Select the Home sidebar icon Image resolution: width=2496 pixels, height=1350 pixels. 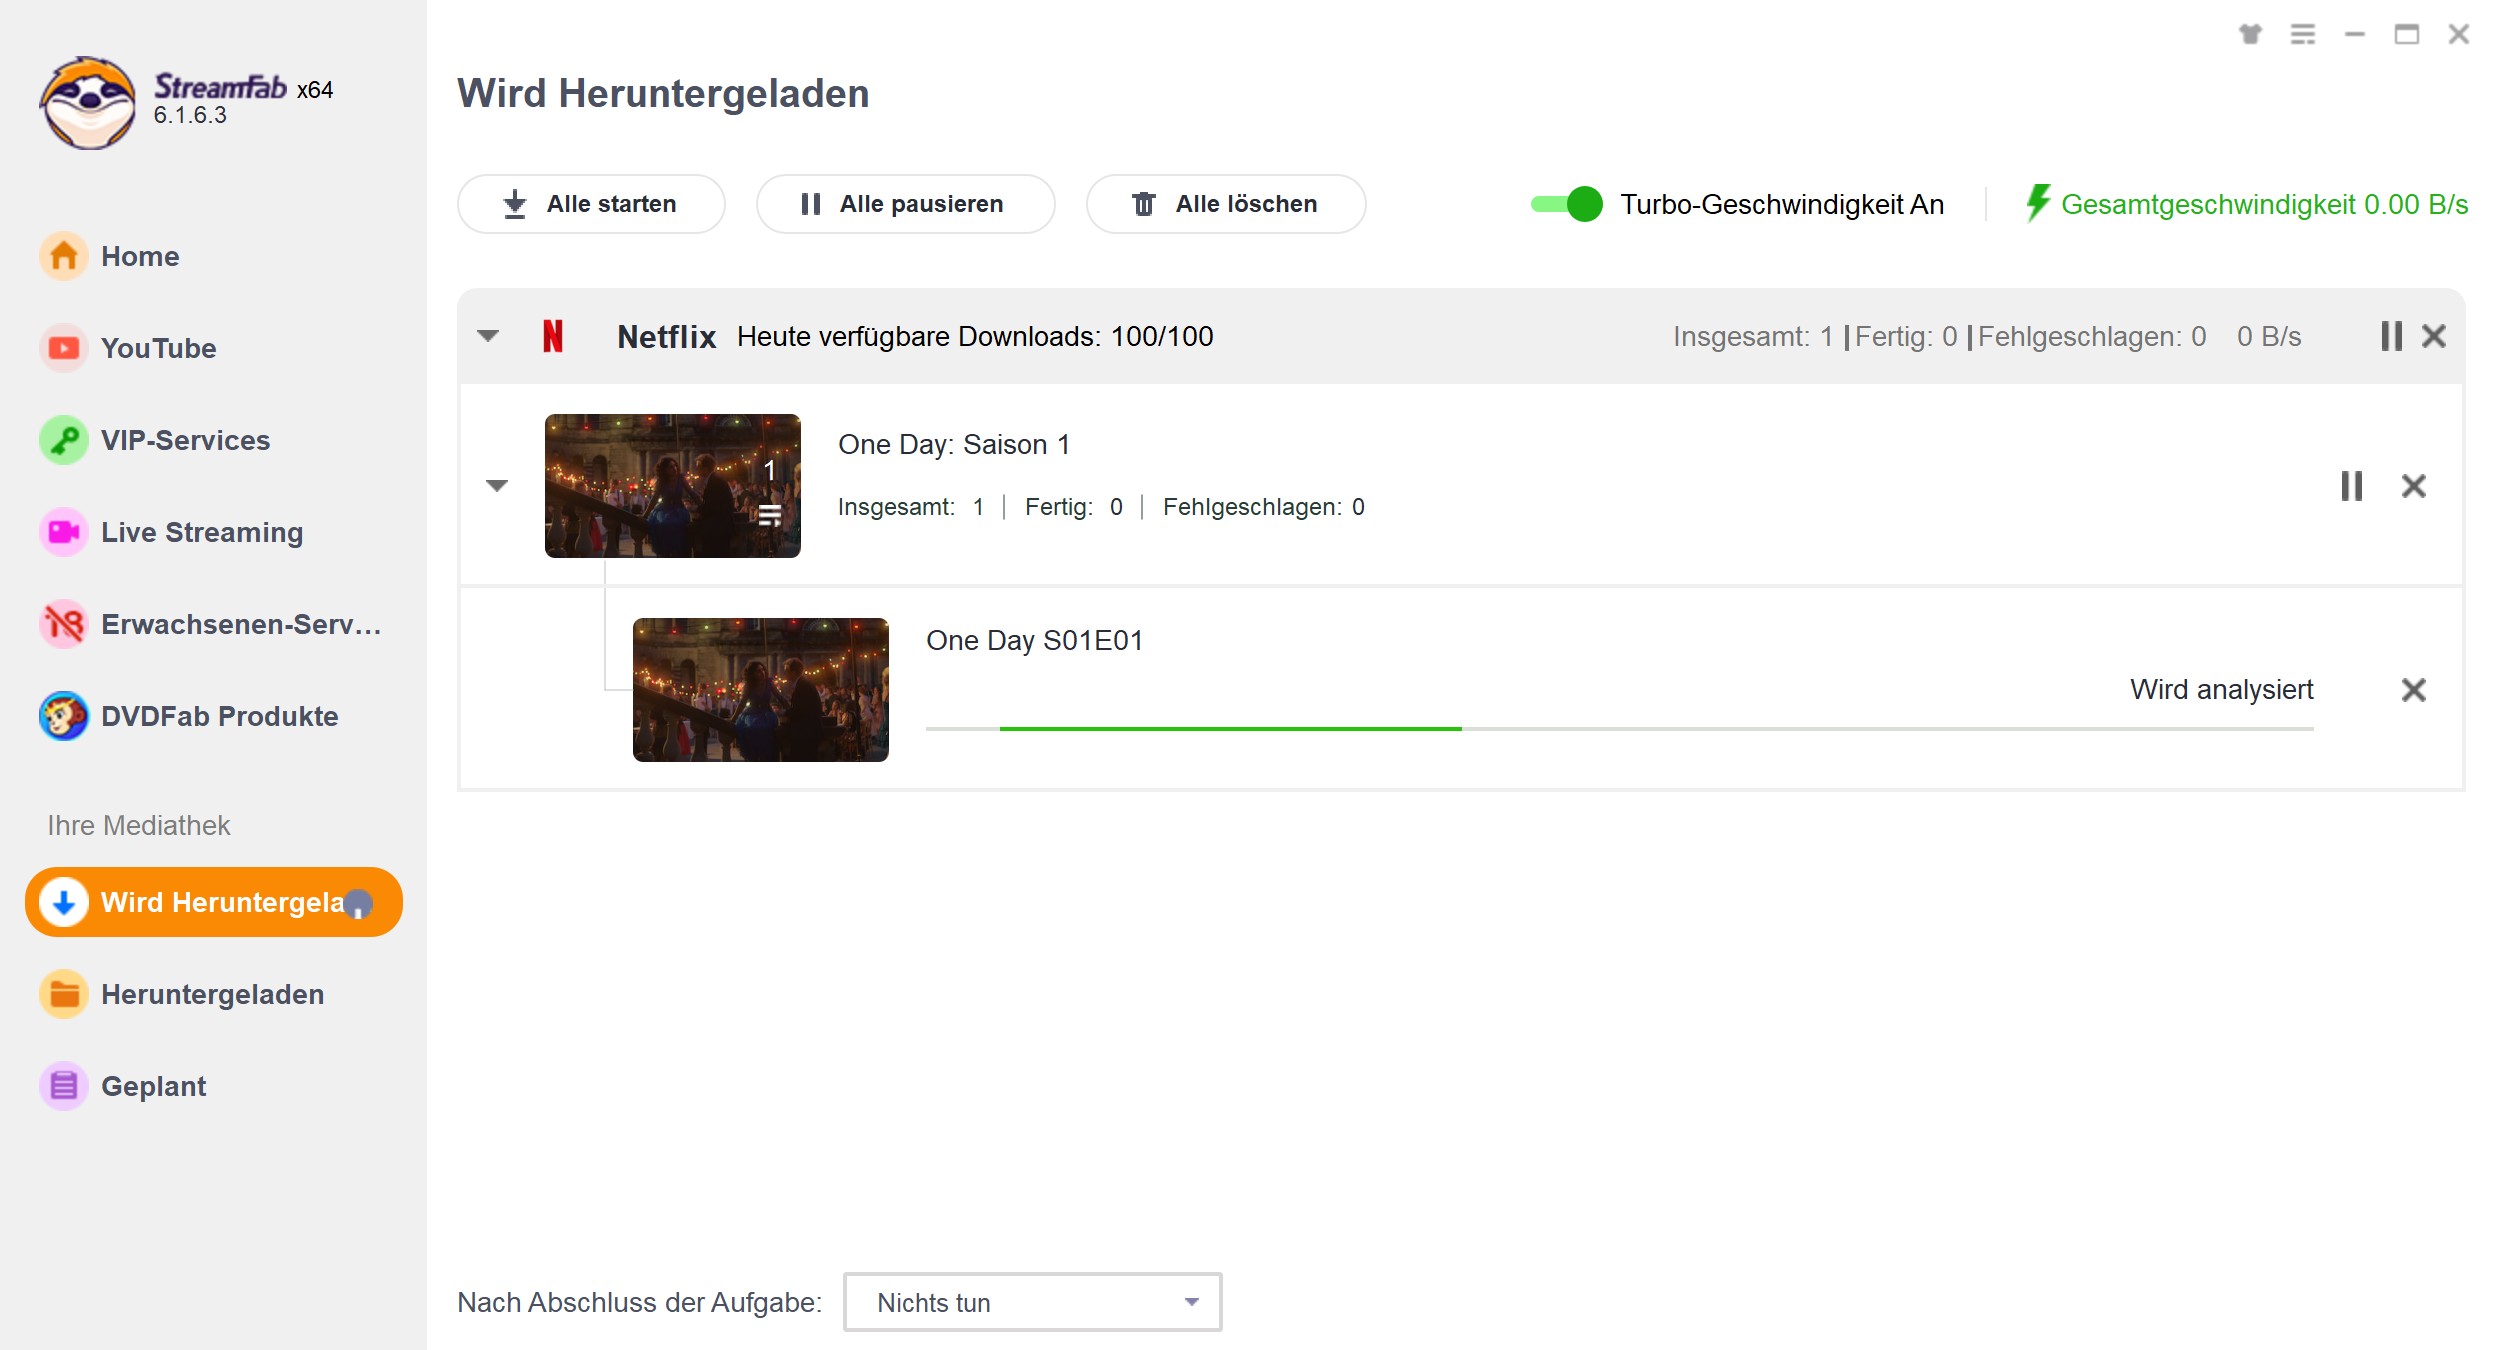coord(61,256)
